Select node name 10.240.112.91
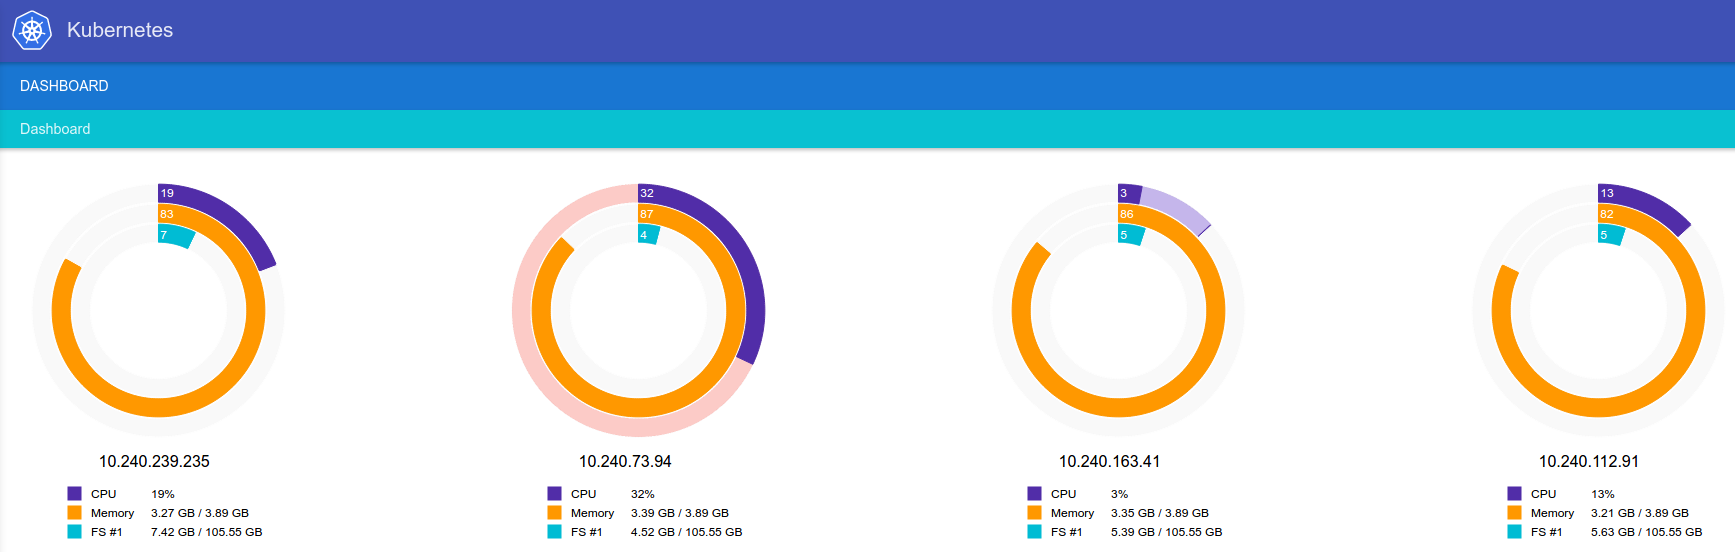Viewport: 1735px width, 552px height. [x=1588, y=461]
